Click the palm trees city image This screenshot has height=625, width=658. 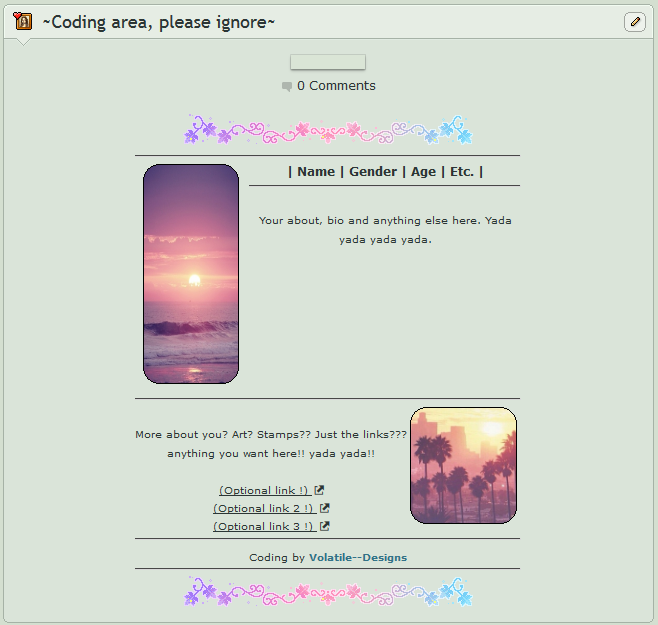click(x=463, y=465)
